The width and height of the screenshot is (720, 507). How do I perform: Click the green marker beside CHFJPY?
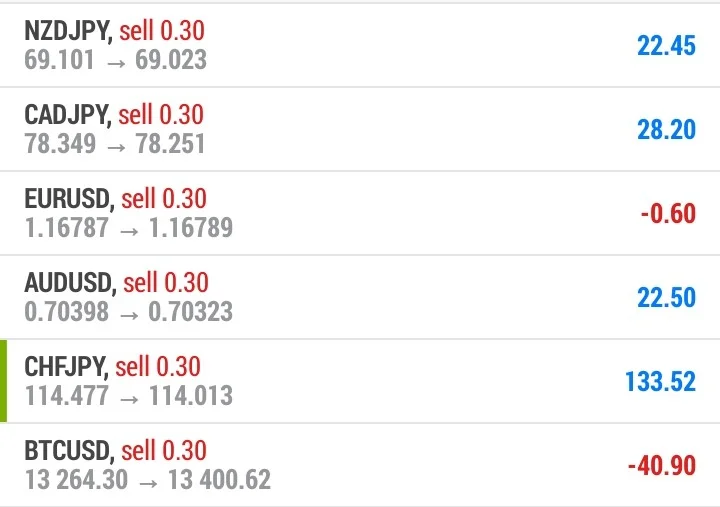3,381
